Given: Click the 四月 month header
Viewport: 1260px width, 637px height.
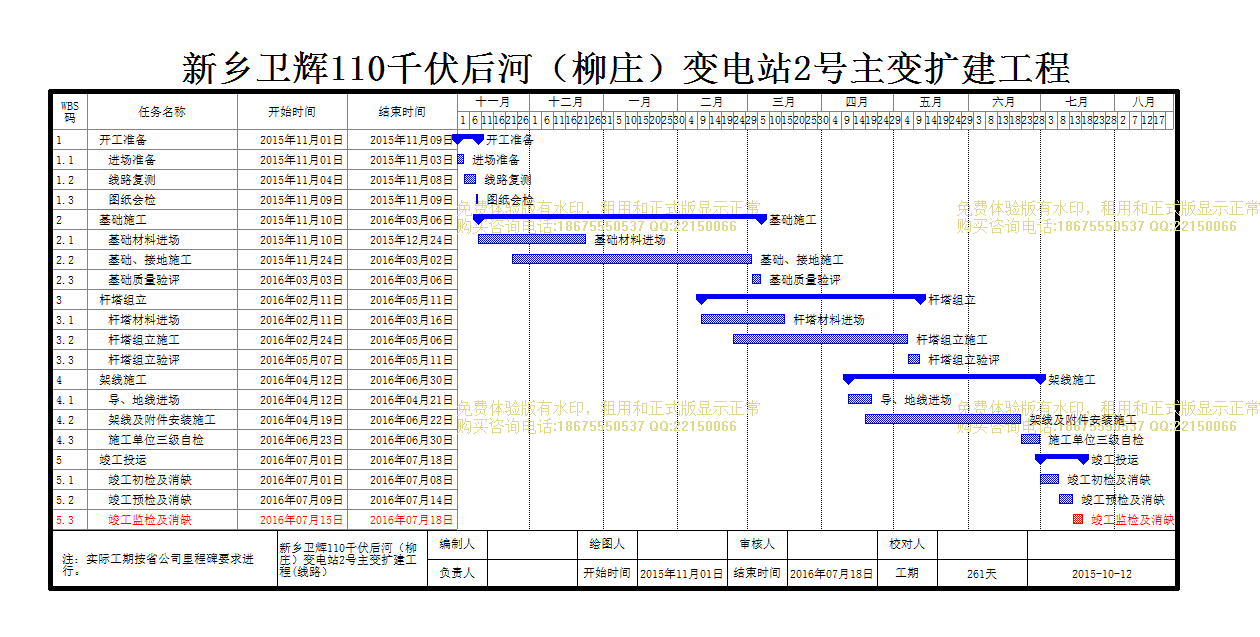Looking at the screenshot, I should point(857,102).
